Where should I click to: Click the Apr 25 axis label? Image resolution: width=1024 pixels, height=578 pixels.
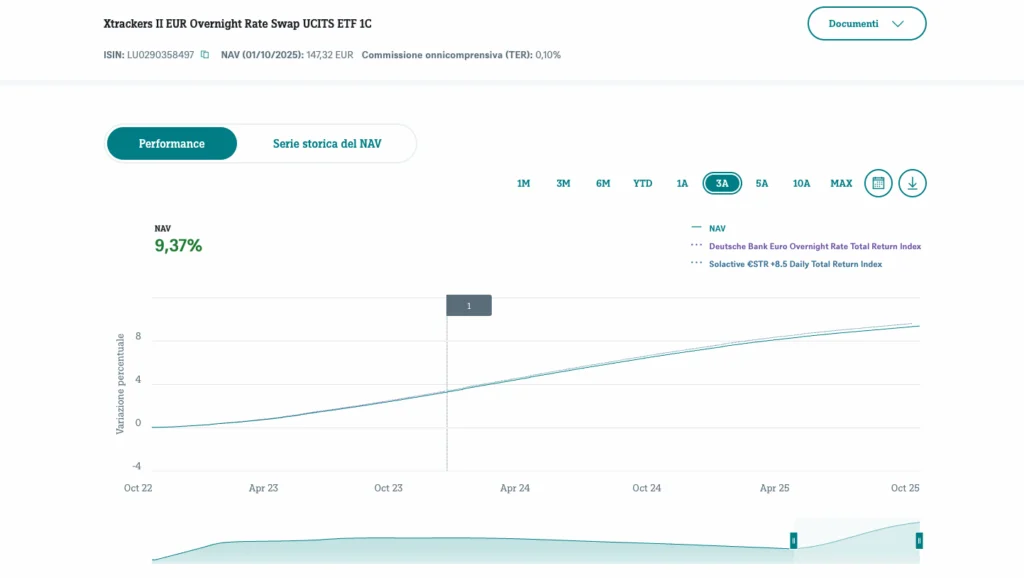click(775, 488)
